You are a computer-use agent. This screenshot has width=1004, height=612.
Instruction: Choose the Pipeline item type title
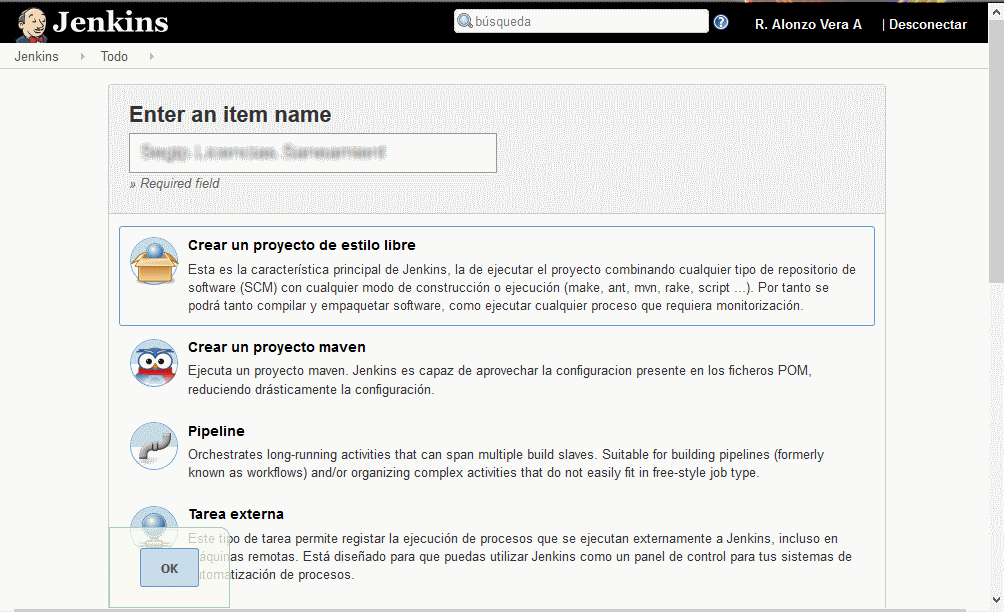[216, 431]
